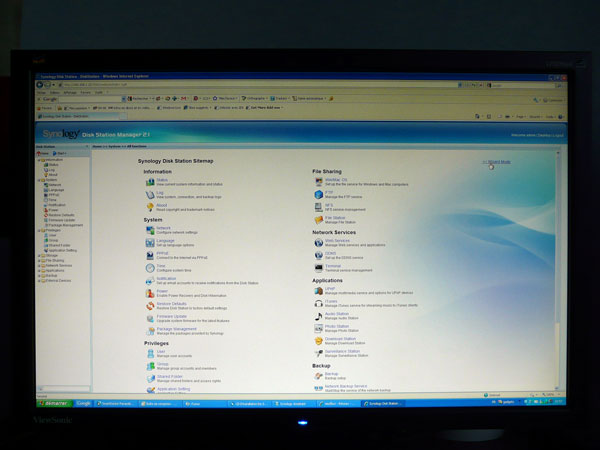Expand the Storage folder in sidebar tree
This screenshot has width=600, height=450.
pos(39,256)
